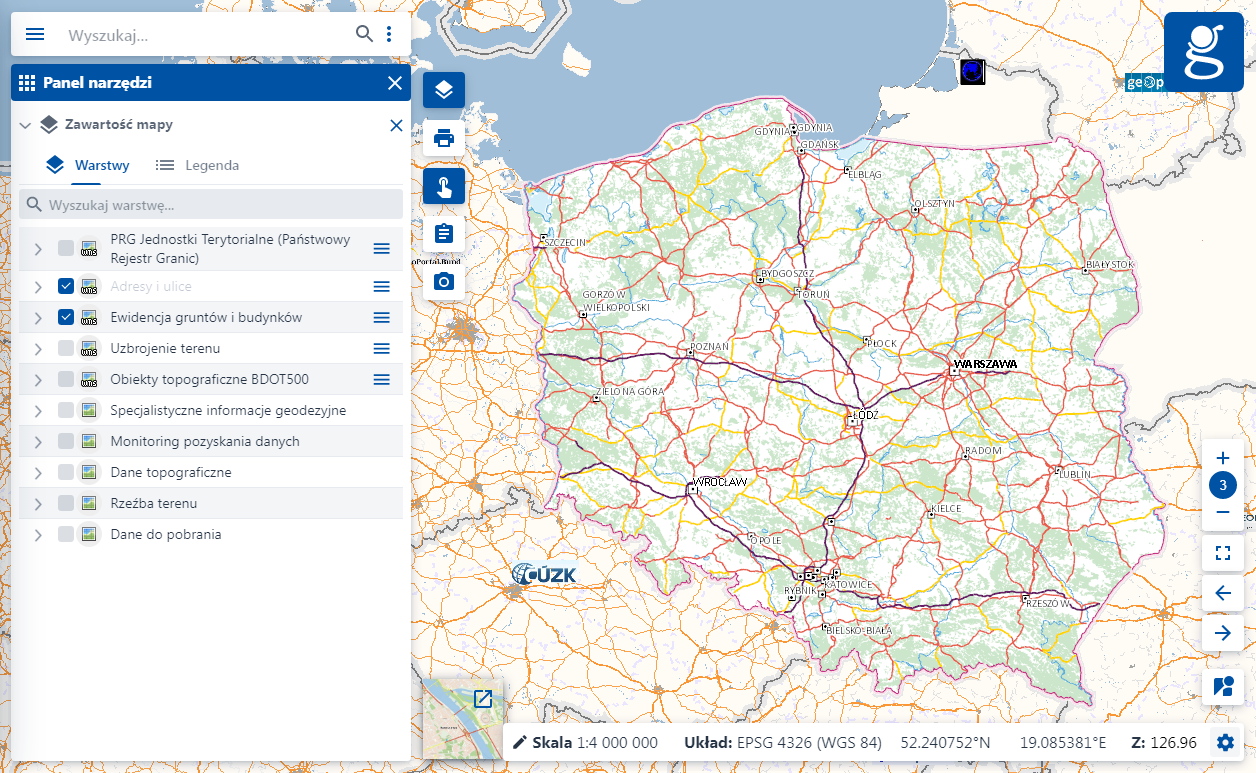Take a map snapshot with camera icon
Viewport: 1256px width, 773px height.
click(x=444, y=282)
